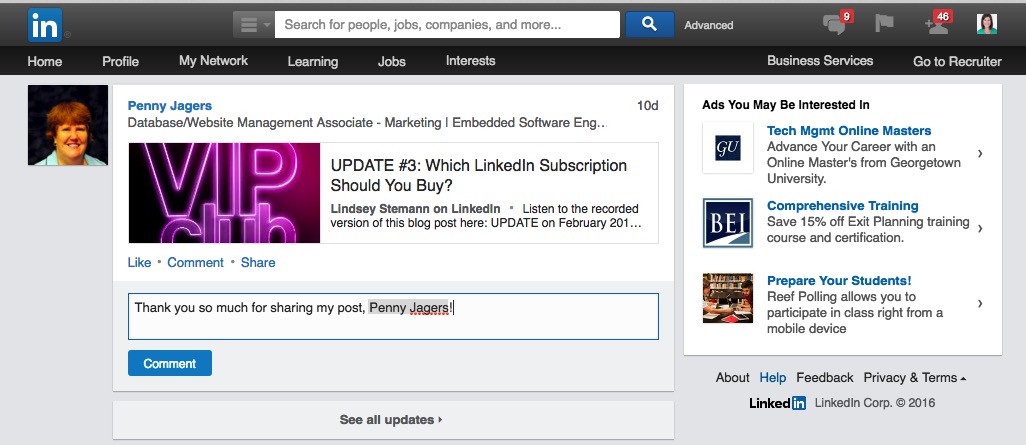Click the comment text box
The height and width of the screenshot is (445, 1026).
click(393, 317)
